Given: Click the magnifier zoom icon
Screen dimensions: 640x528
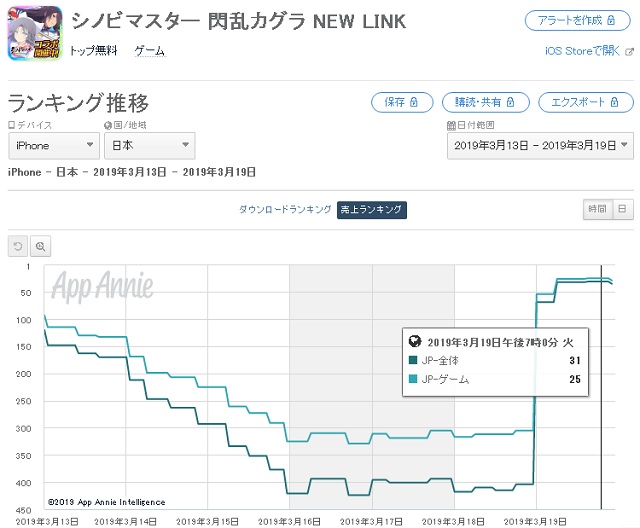Looking at the screenshot, I should [40, 246].
